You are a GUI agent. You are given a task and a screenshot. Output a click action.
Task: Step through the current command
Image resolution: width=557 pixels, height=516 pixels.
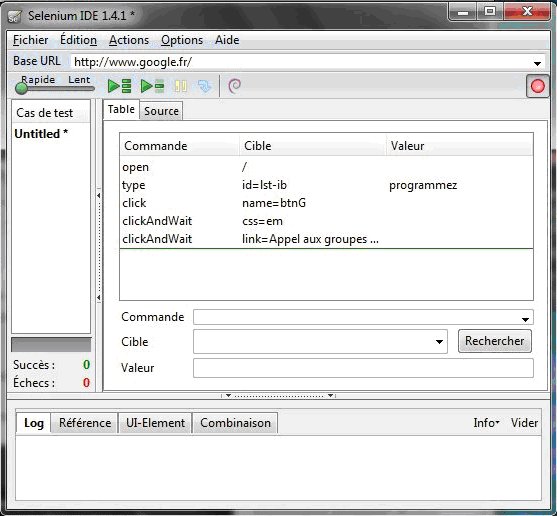[x=205, y=86]
